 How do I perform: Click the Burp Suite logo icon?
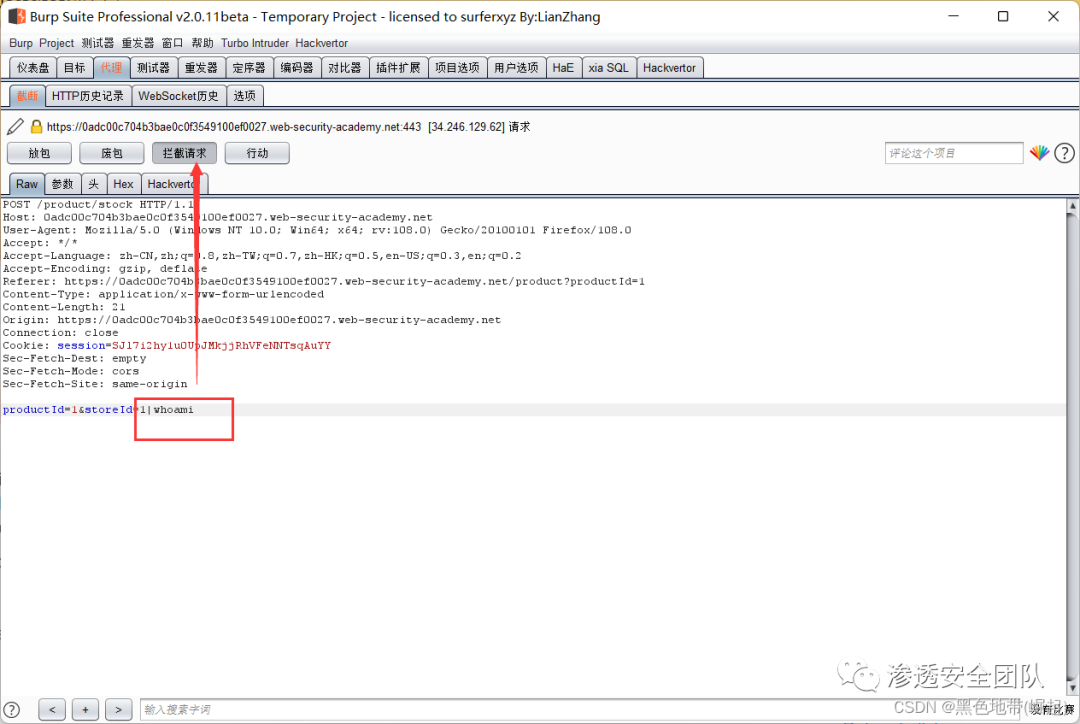[17, 16]
